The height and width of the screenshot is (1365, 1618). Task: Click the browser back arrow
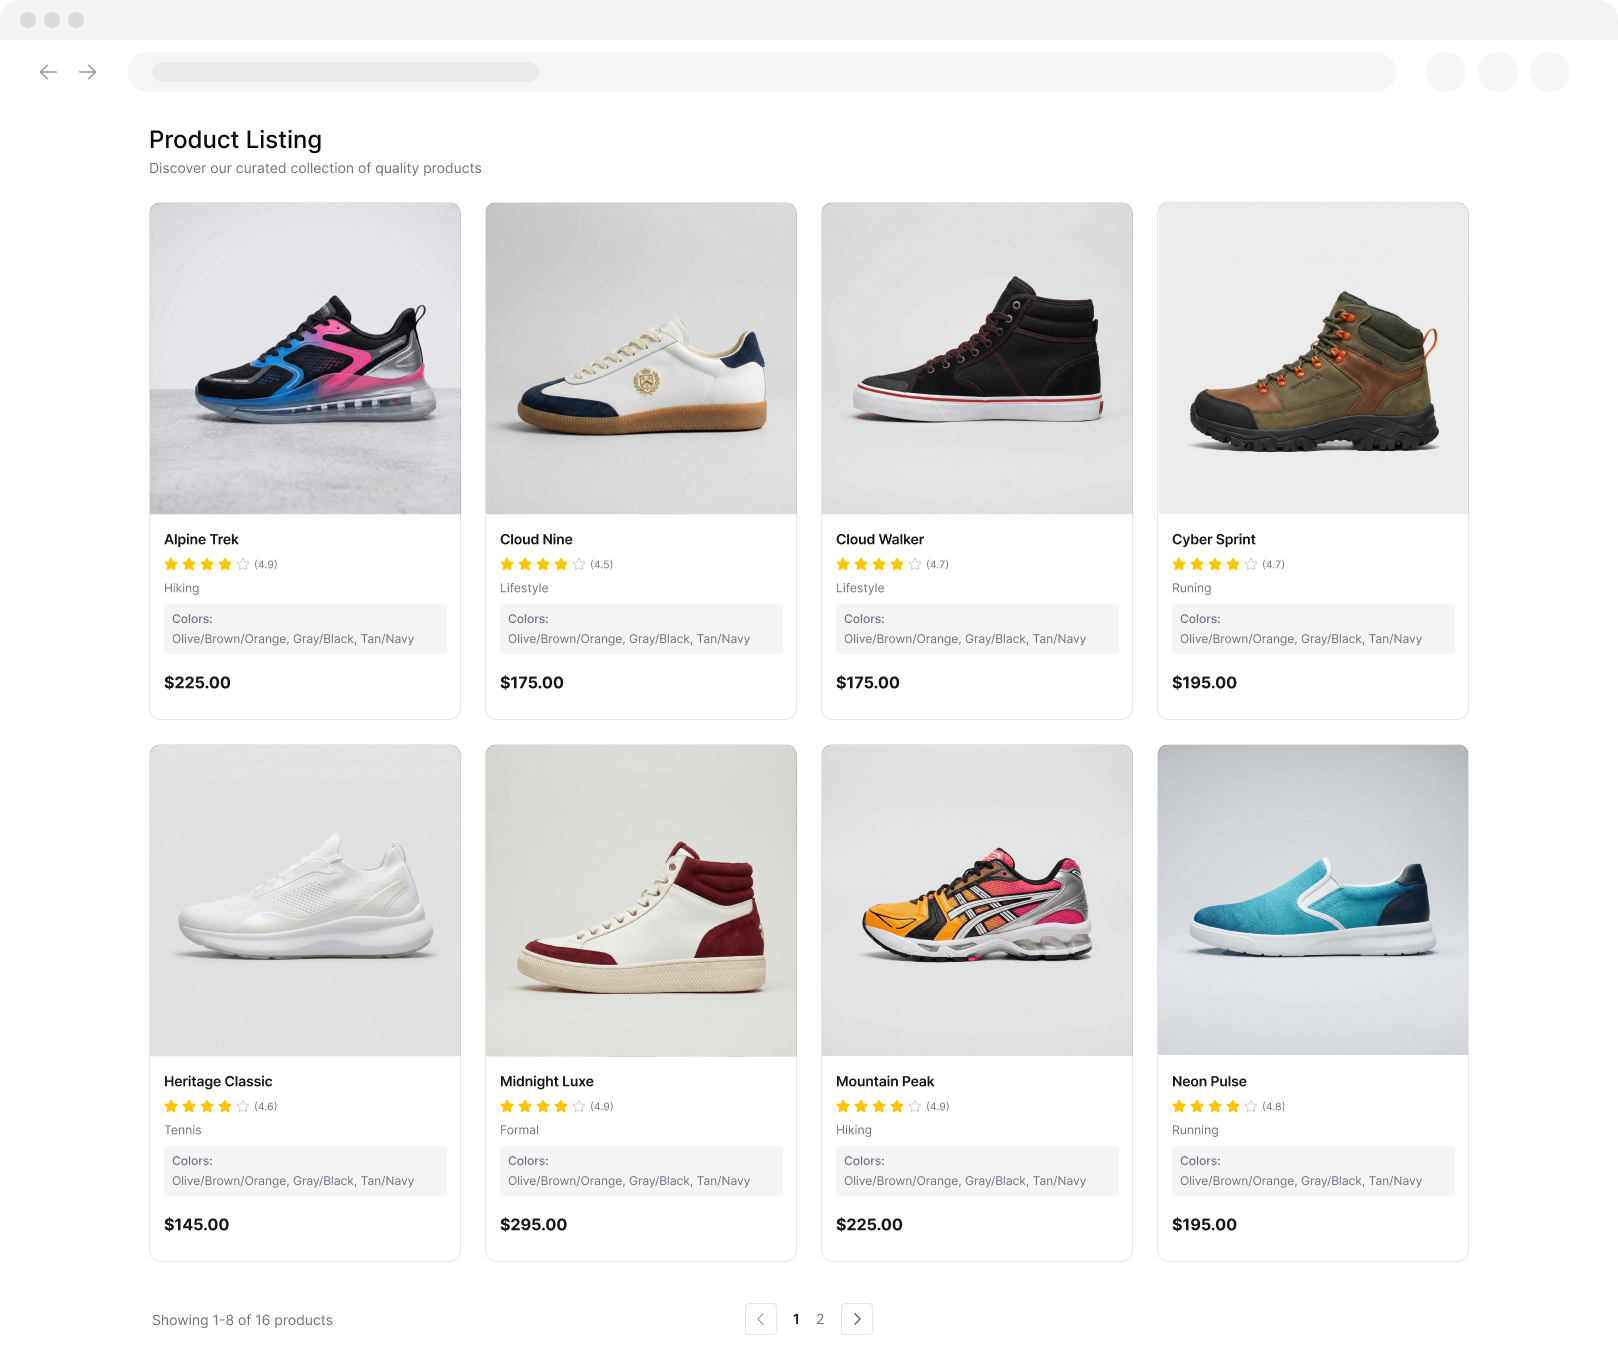pos(48,72)
